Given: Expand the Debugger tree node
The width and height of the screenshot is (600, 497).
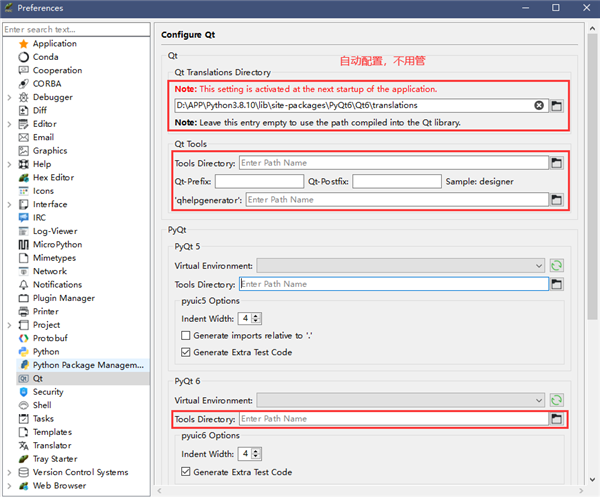Looking at the screenshot, I should (x=9, y=98).
